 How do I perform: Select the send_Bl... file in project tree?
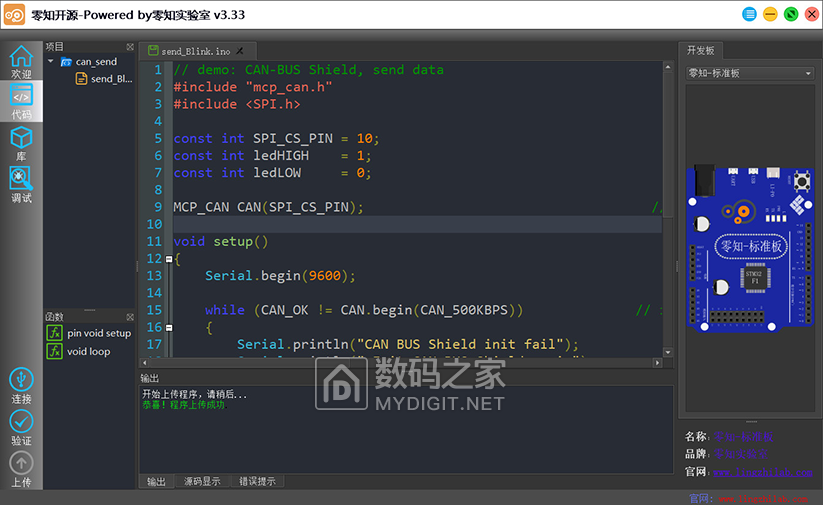tap(110, 79)
